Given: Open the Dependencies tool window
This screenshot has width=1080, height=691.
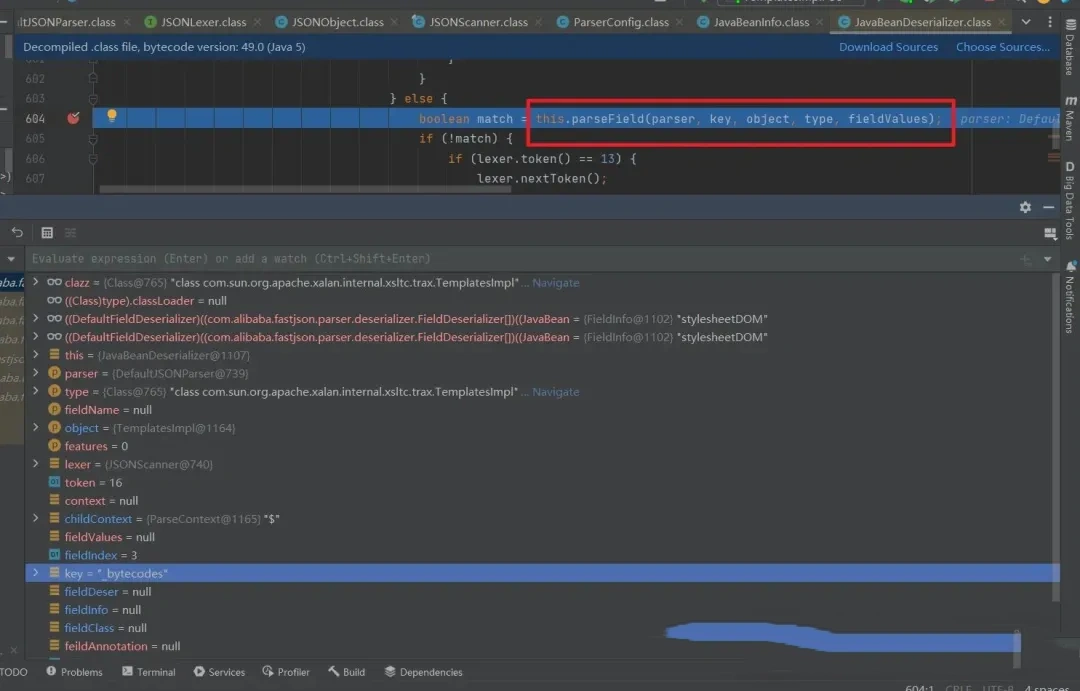Looking at the screenshot, I should pyautogui.click(x=424, y=672).
